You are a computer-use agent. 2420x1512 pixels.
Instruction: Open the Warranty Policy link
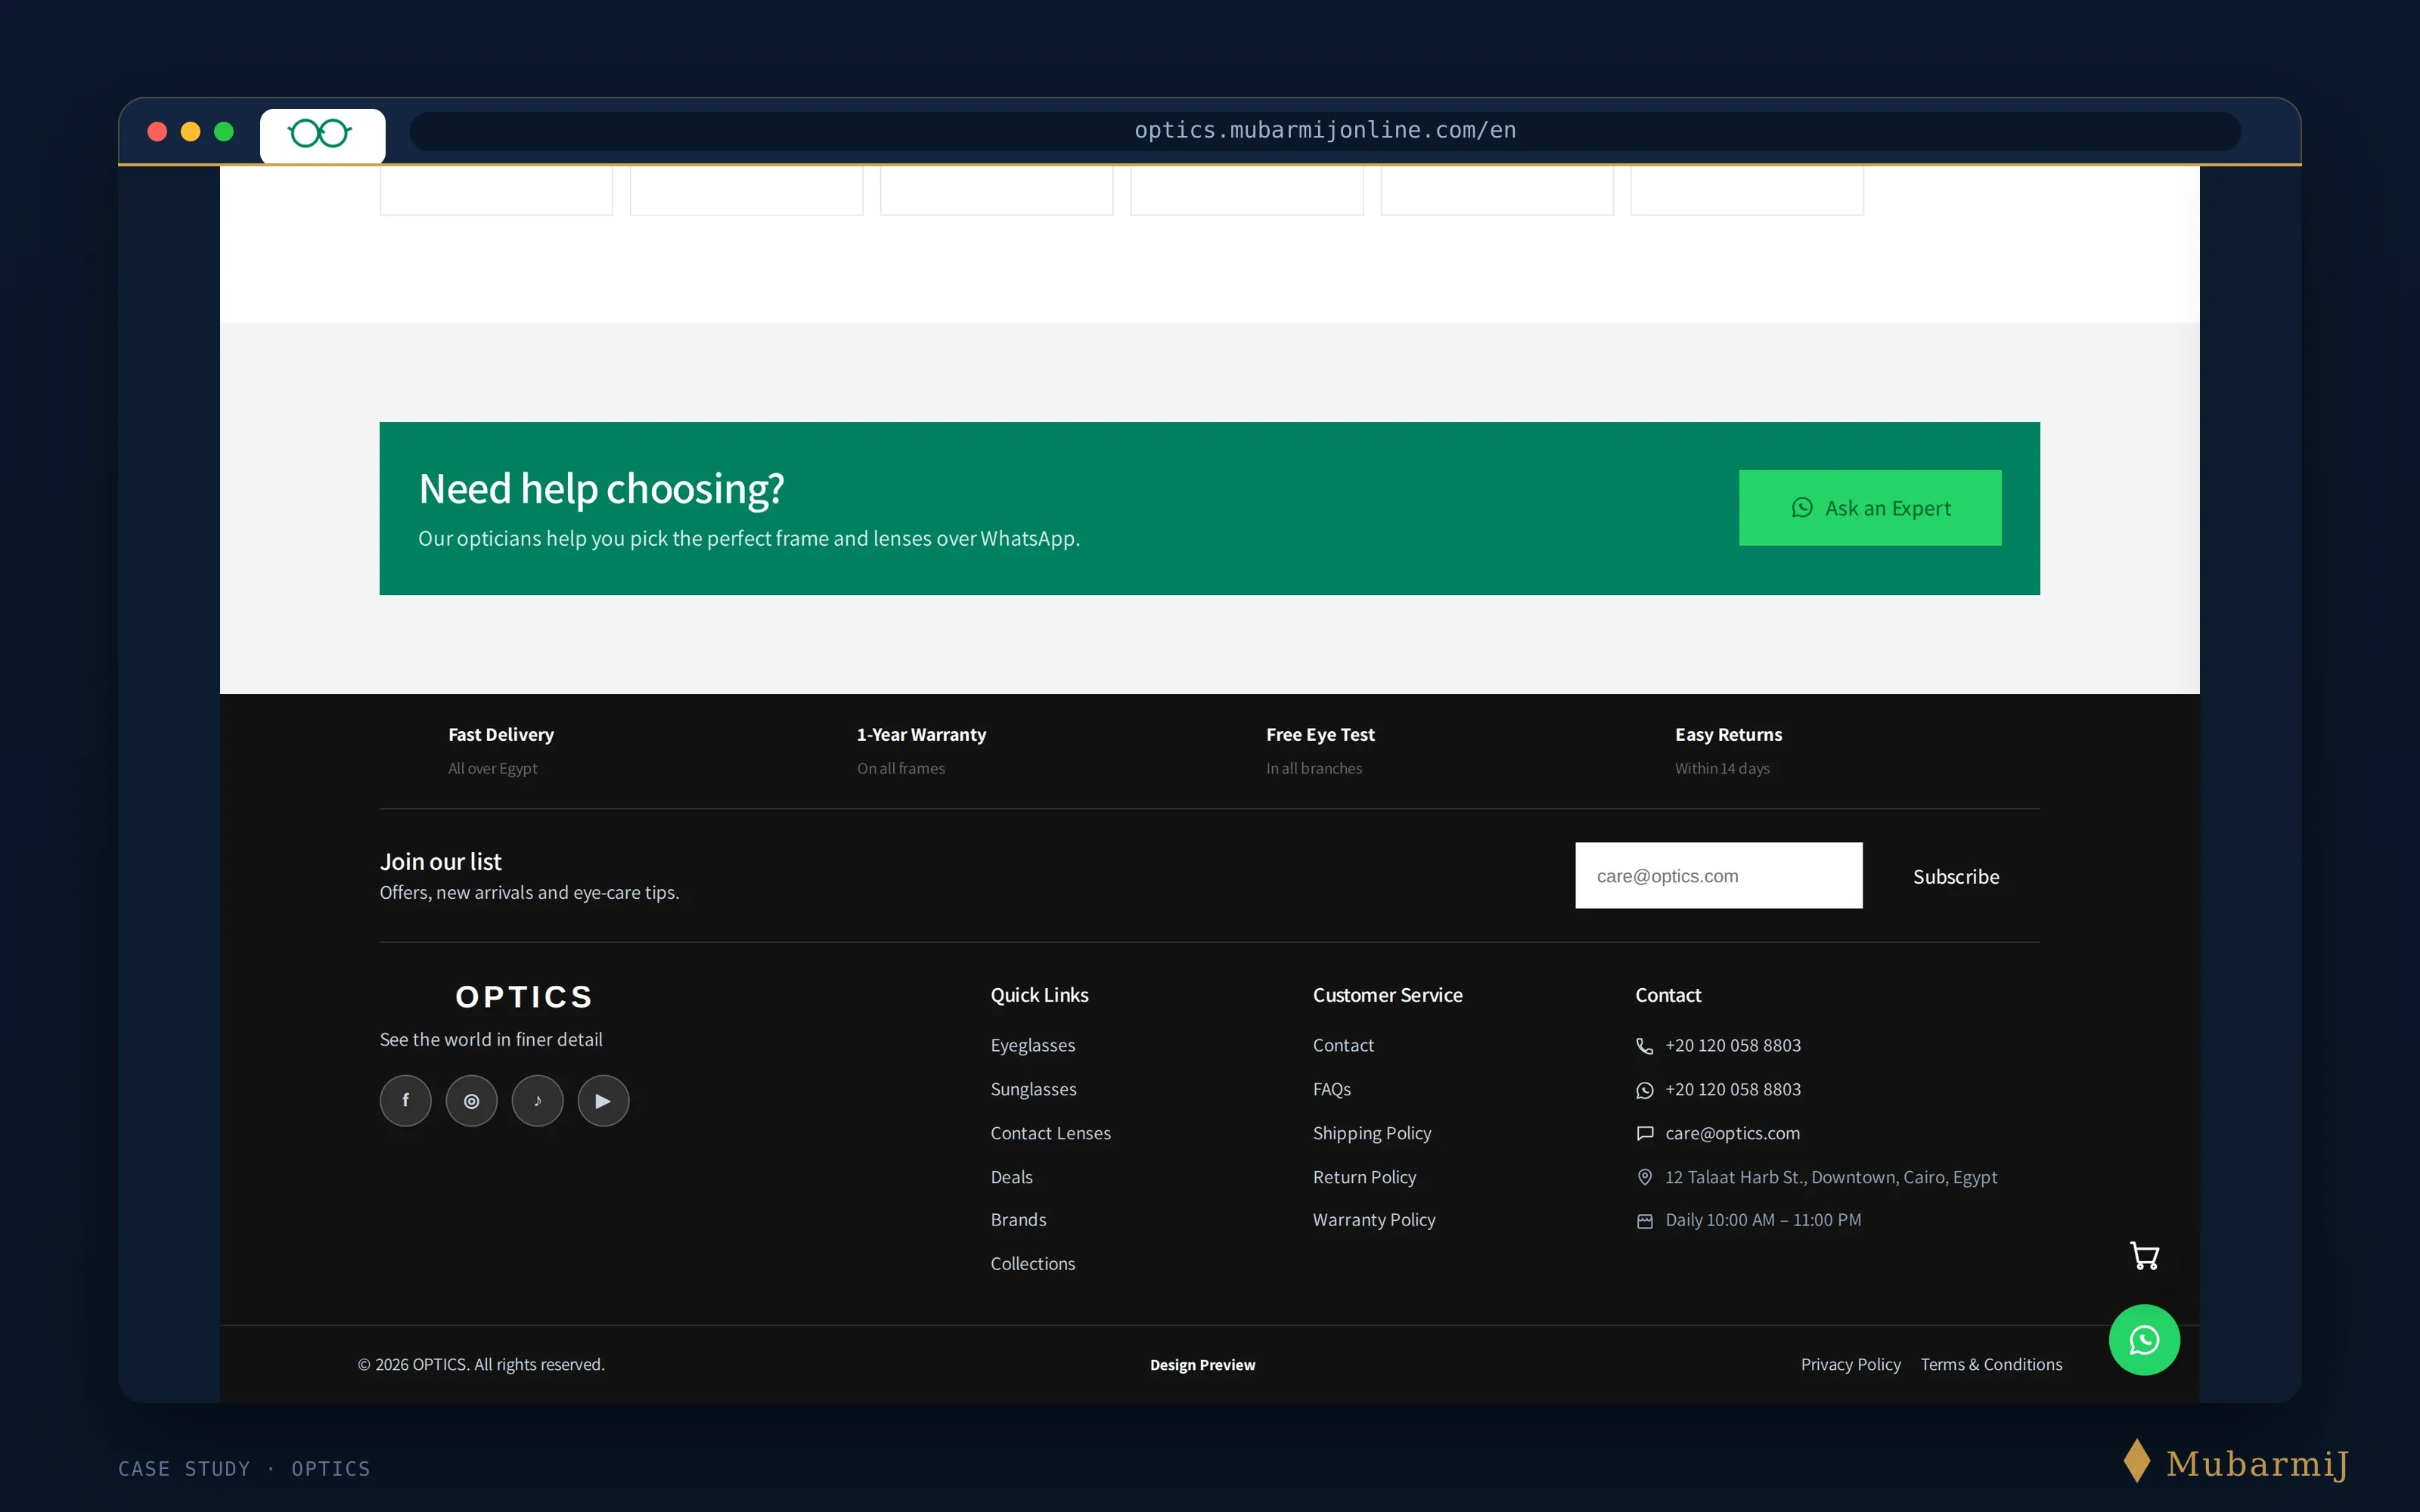pos(1373,1219)
